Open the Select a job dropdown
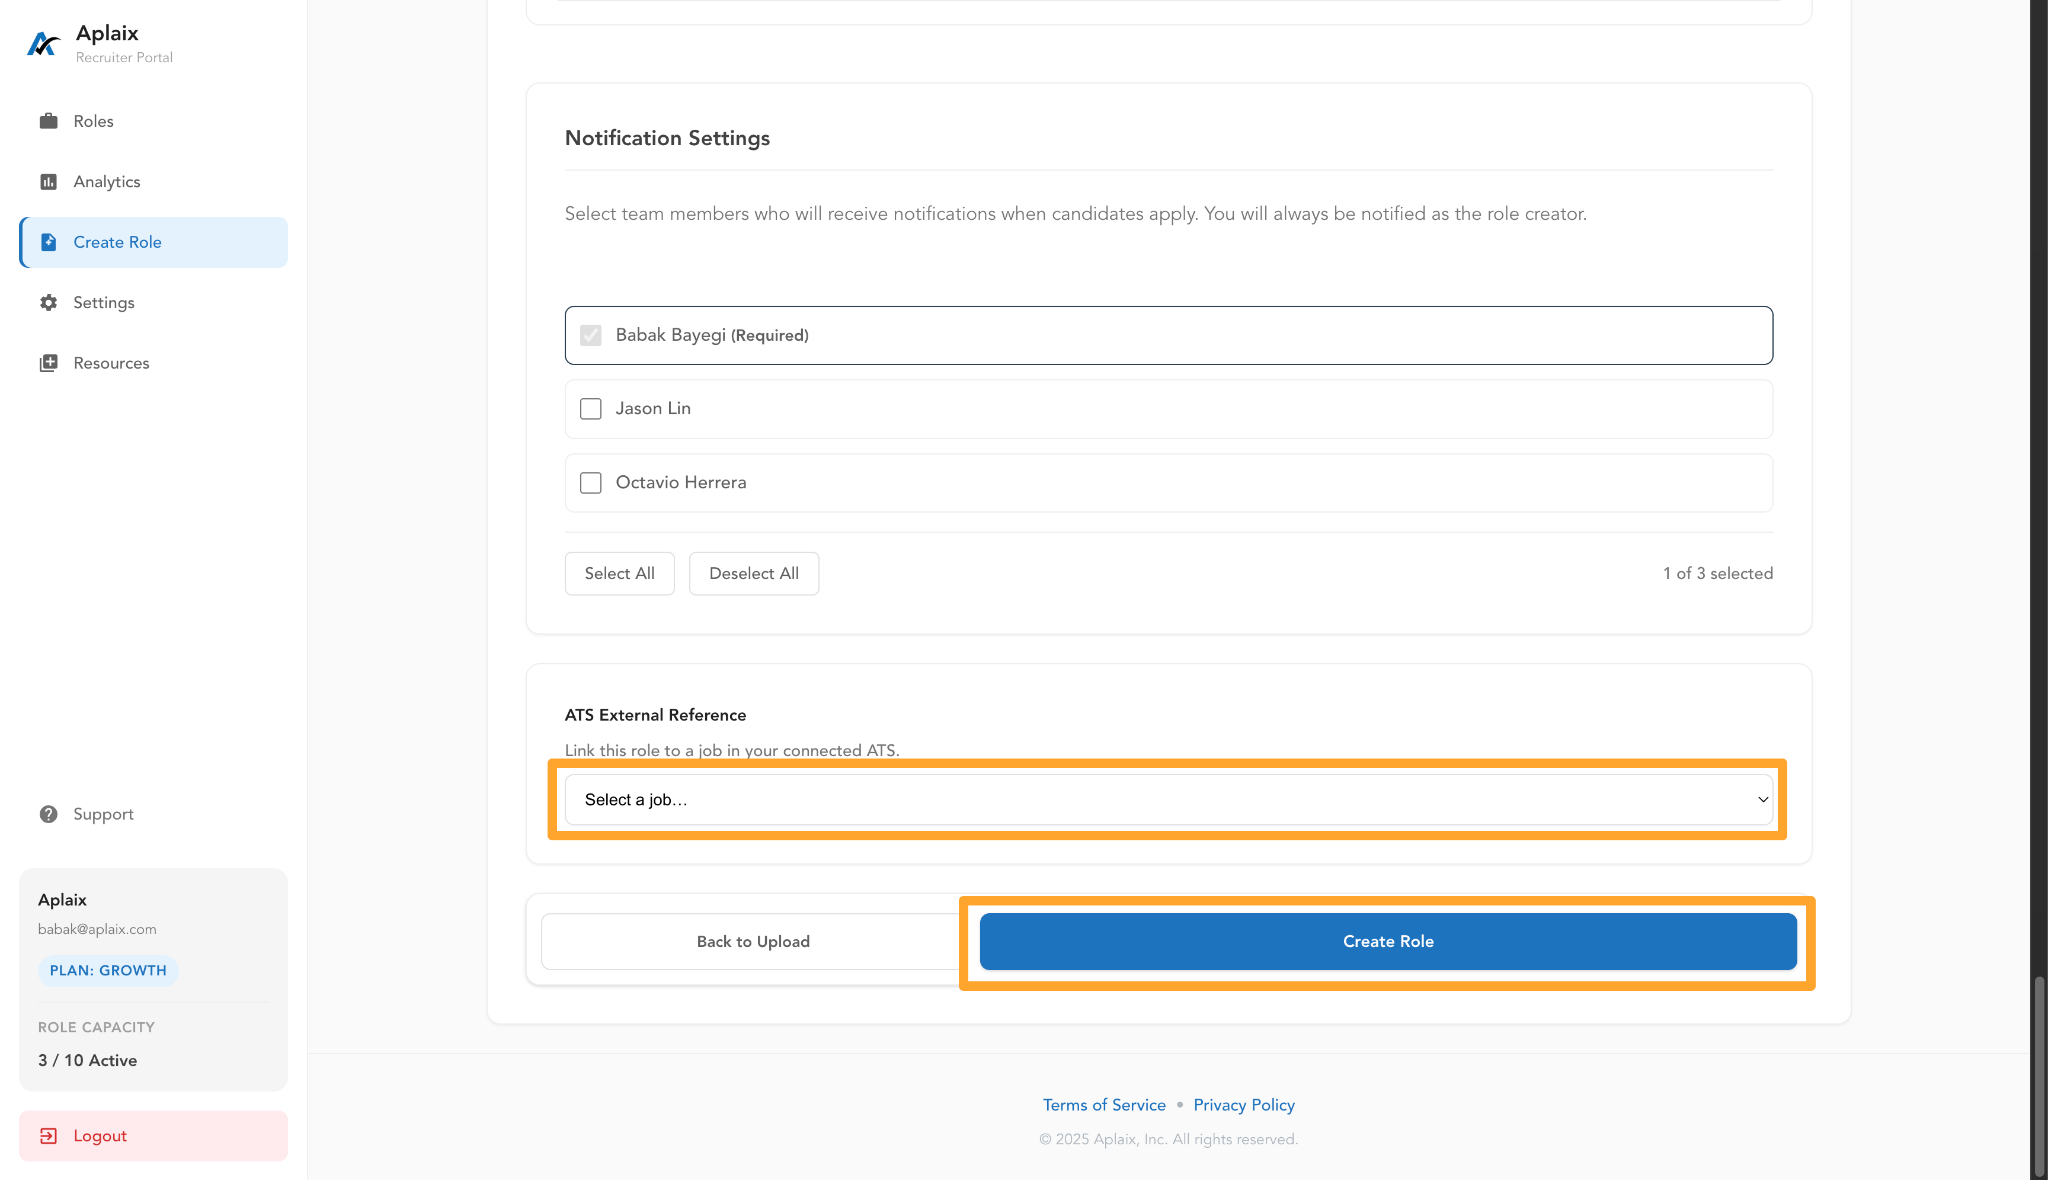 (x=1168, y=800)
